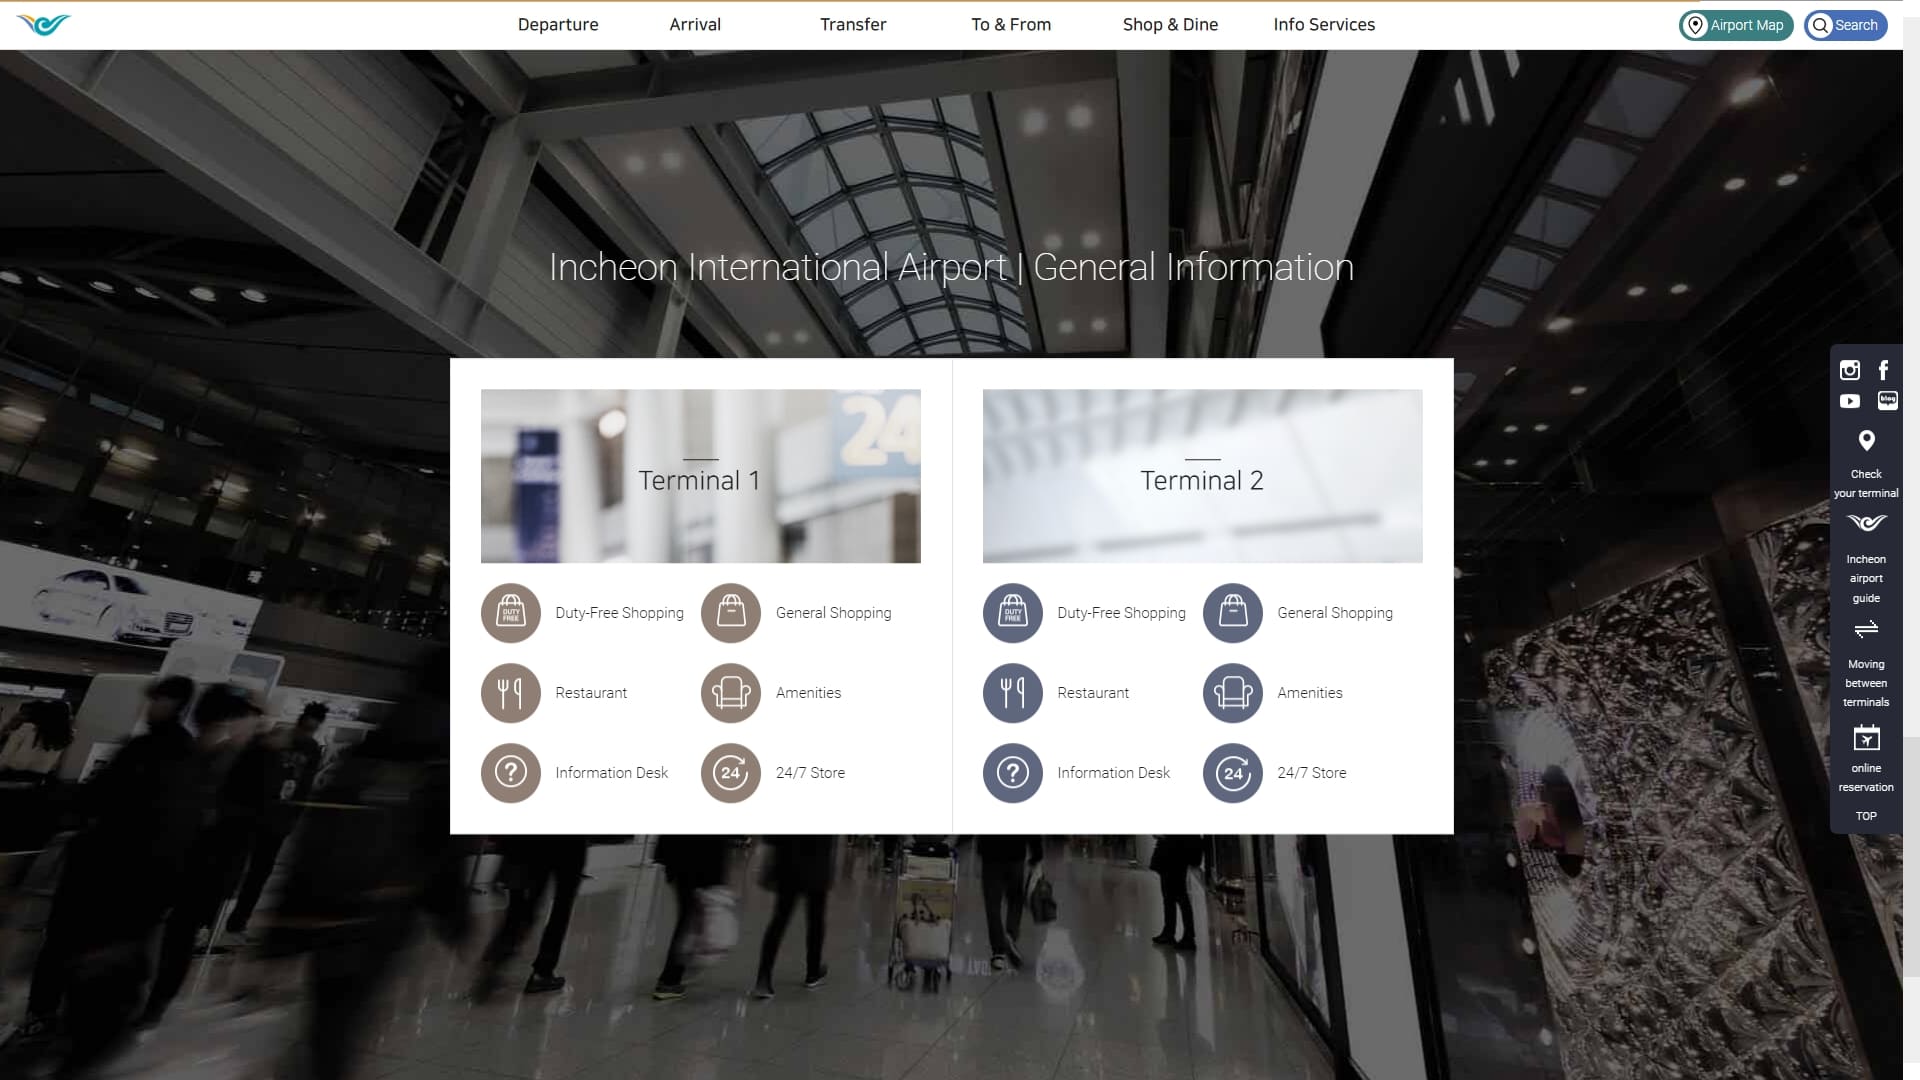The width and height of the screenshot is (1920, 1080).
Task: Click the Check your terminal pin icon
Action: point(1867,441)
